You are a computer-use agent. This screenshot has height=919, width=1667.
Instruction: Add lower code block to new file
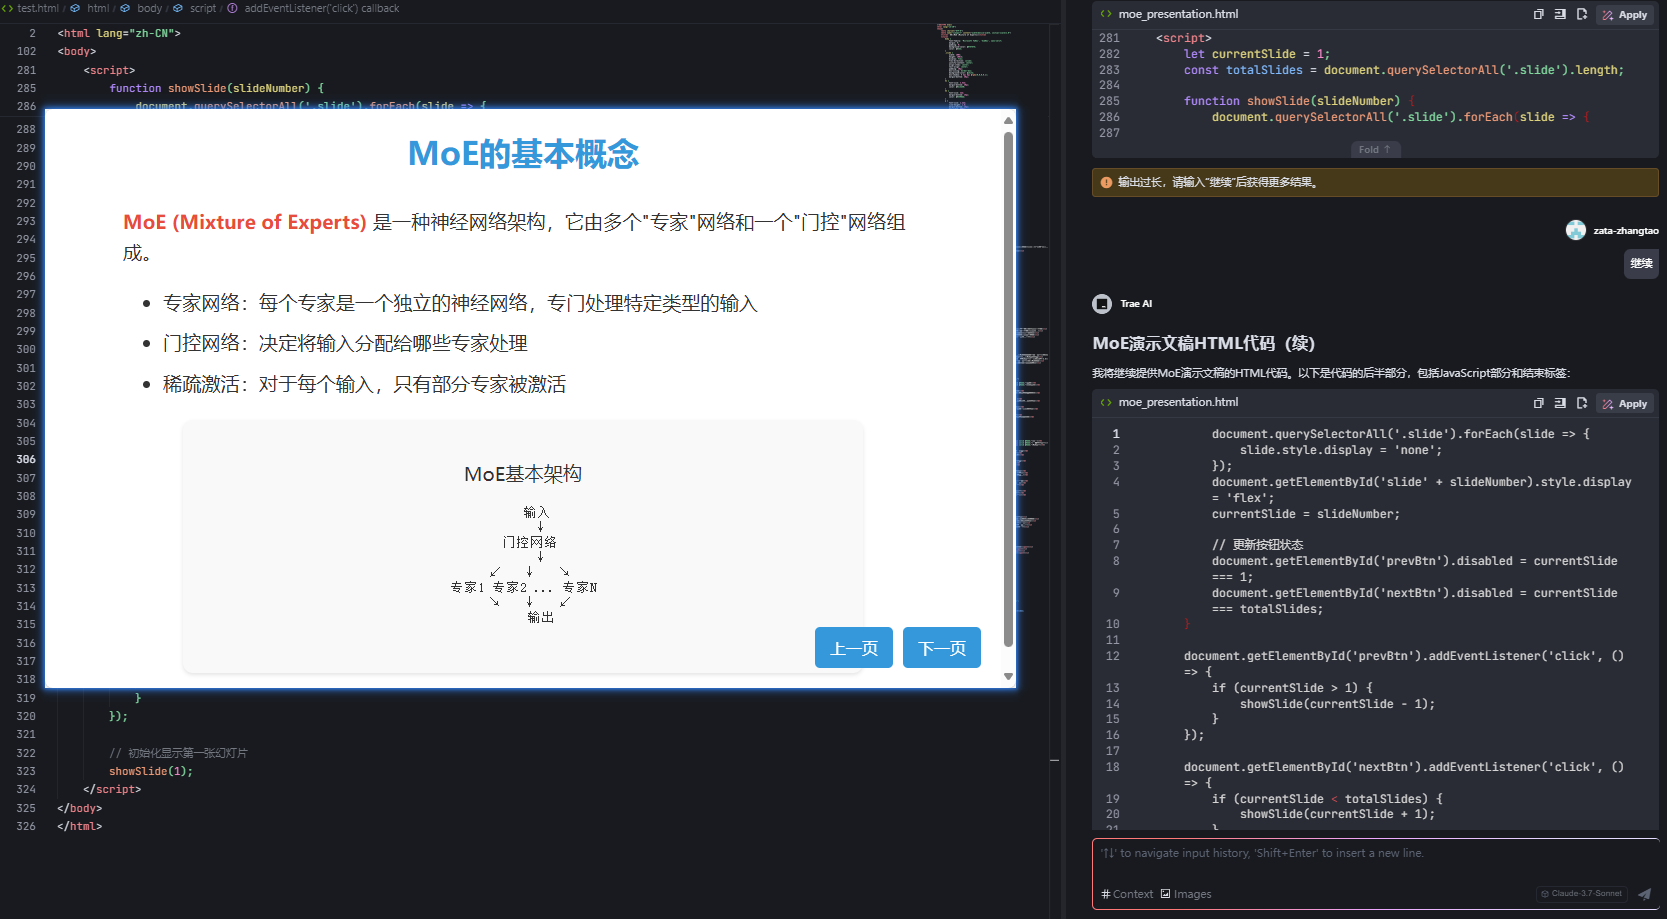click(1582, 403)
